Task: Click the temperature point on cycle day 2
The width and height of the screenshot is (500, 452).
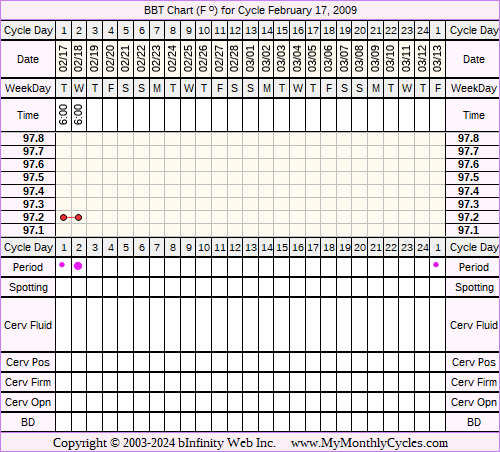Action: coord(79,218)
